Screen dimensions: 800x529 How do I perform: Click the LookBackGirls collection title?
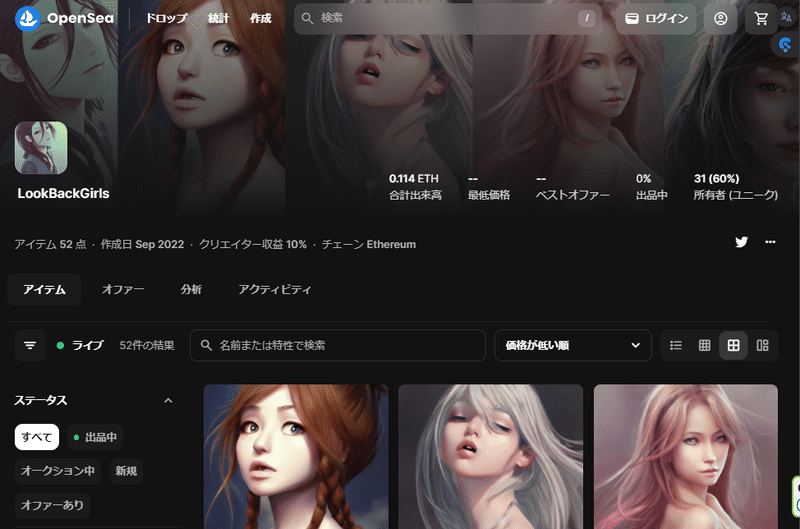(63, 193)
